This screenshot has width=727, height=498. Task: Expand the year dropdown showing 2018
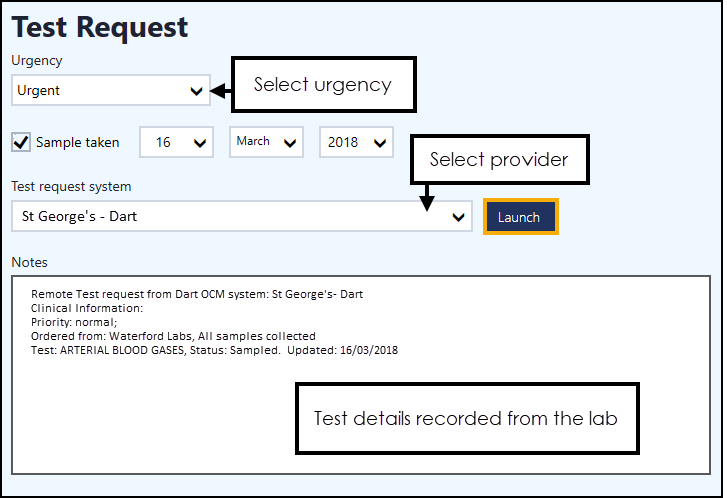point(356,142)
